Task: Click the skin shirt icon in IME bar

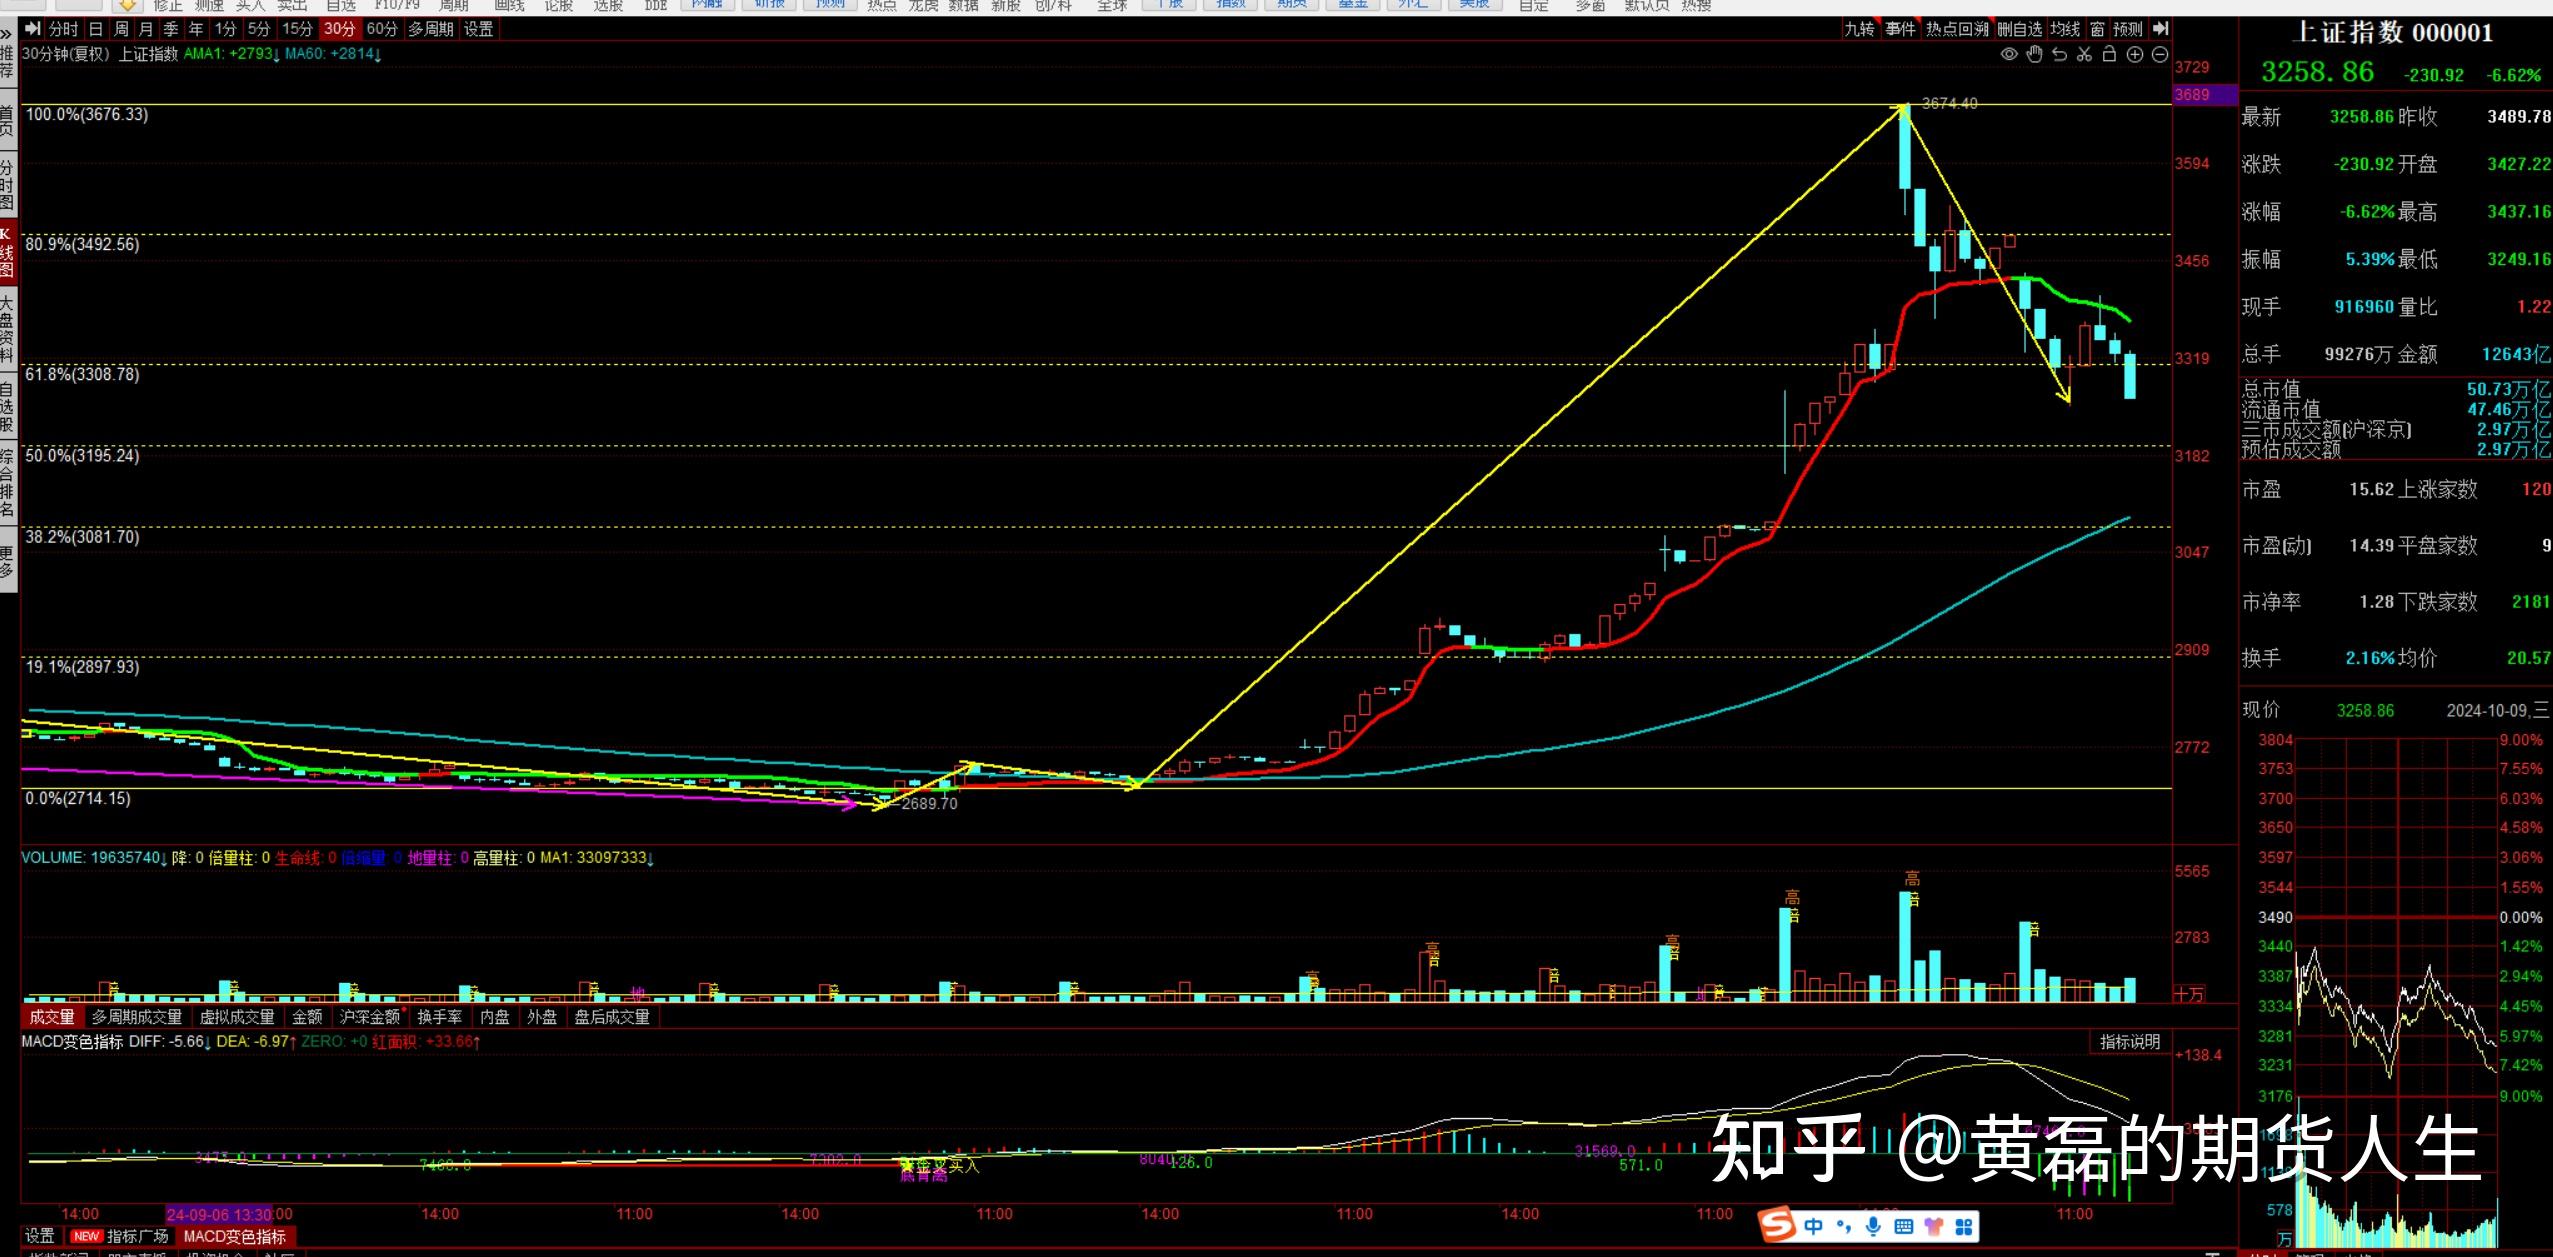Action: pos(1933,1226)
